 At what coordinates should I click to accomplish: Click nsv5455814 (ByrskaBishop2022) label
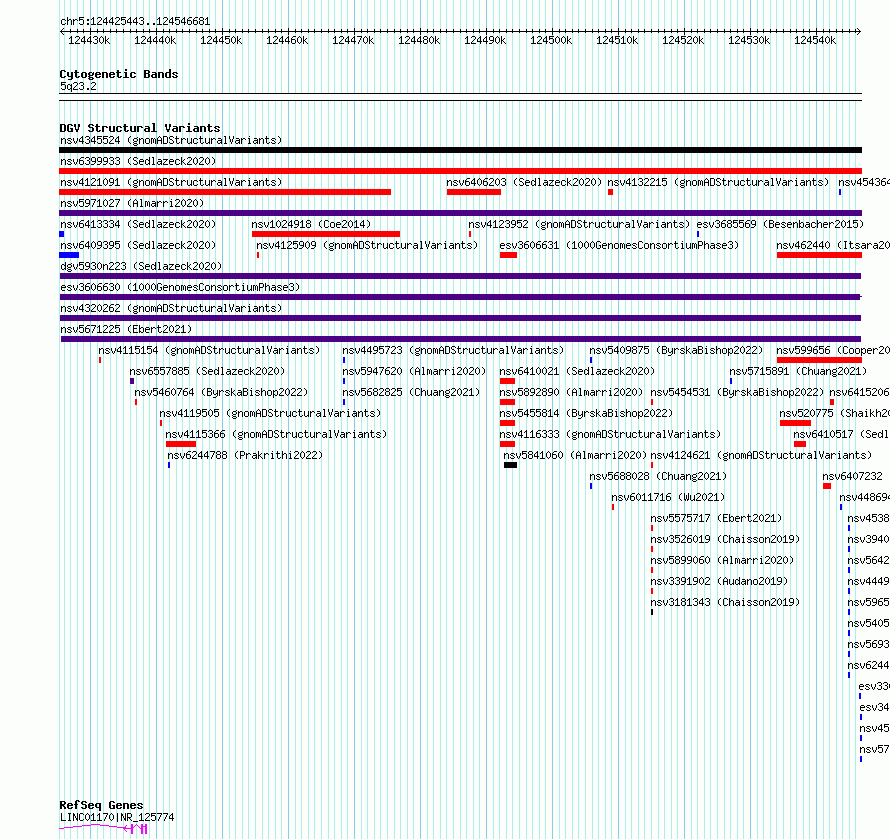click(x=586, y=413)
